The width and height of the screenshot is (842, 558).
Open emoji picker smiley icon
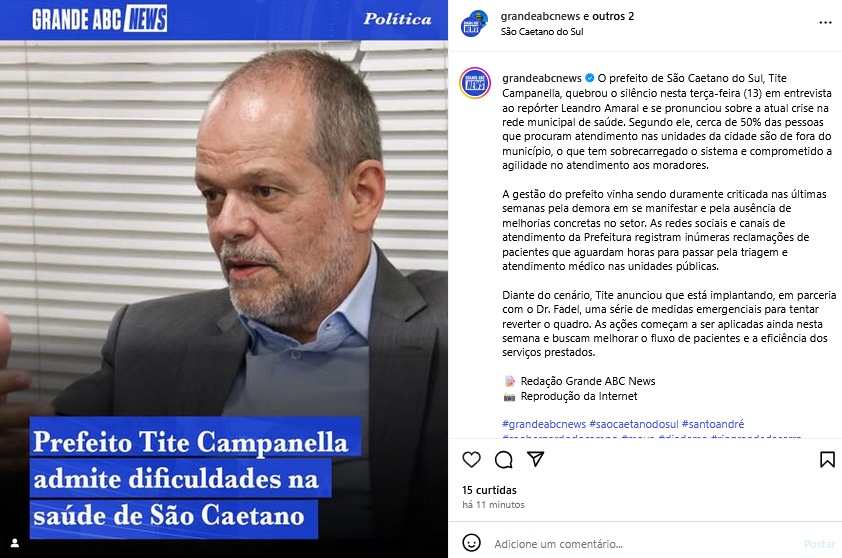(x=471, y=543)
